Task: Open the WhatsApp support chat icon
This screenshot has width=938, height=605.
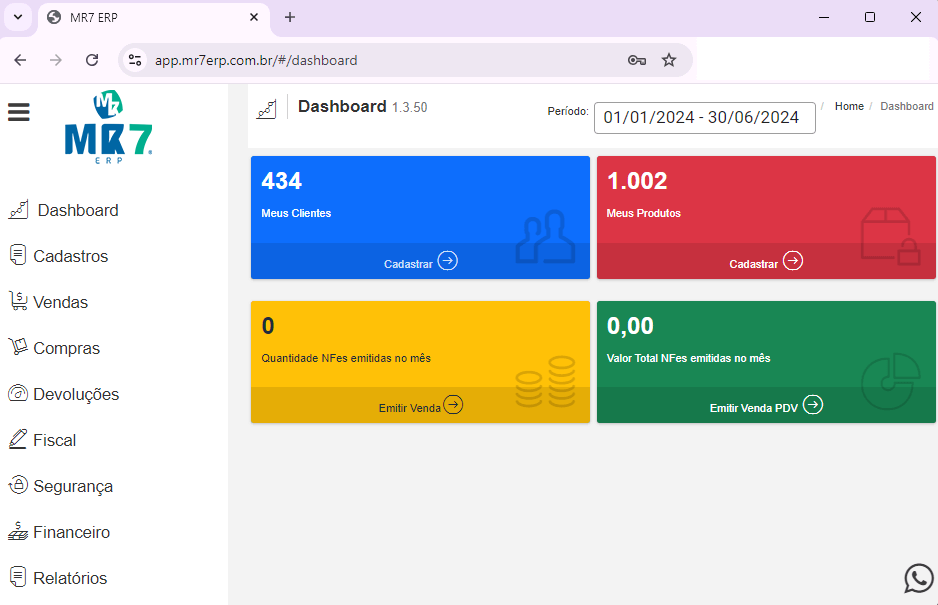Action: pyautogui.click(x=918, y=579)
